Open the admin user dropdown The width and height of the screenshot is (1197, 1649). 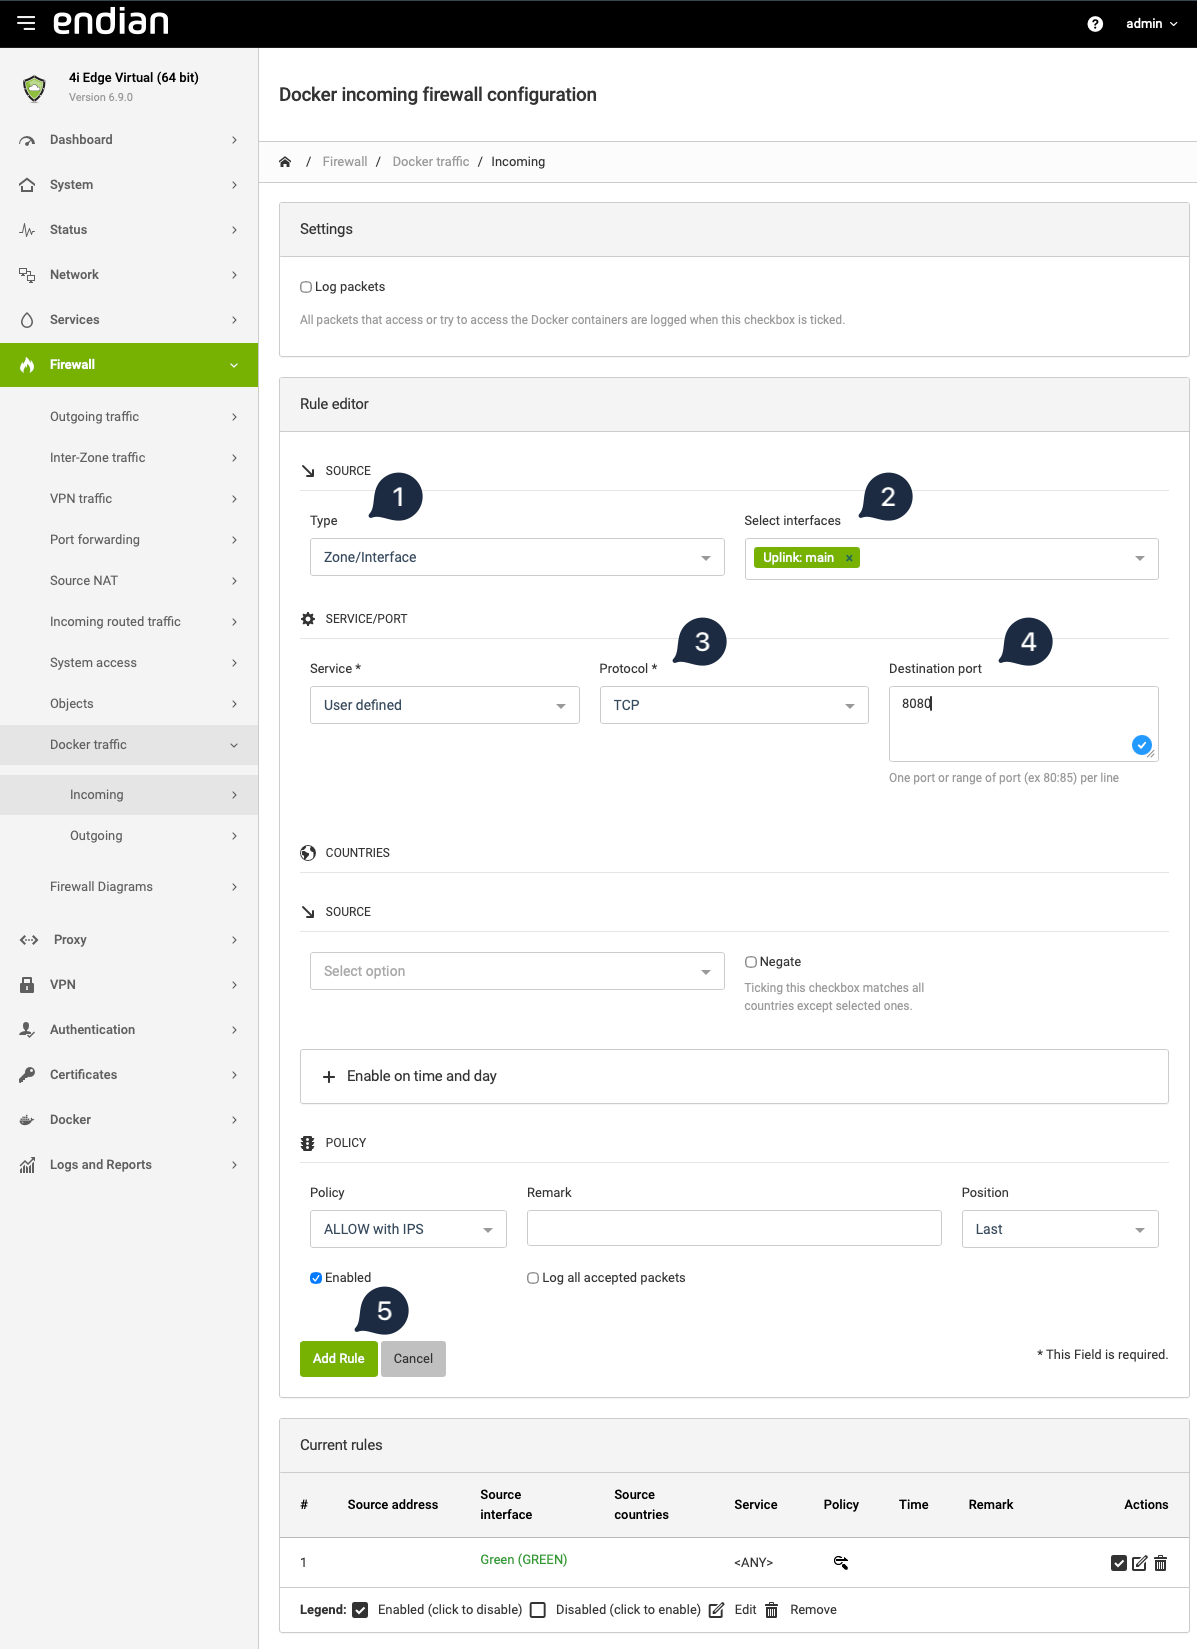click(1151, 24)
